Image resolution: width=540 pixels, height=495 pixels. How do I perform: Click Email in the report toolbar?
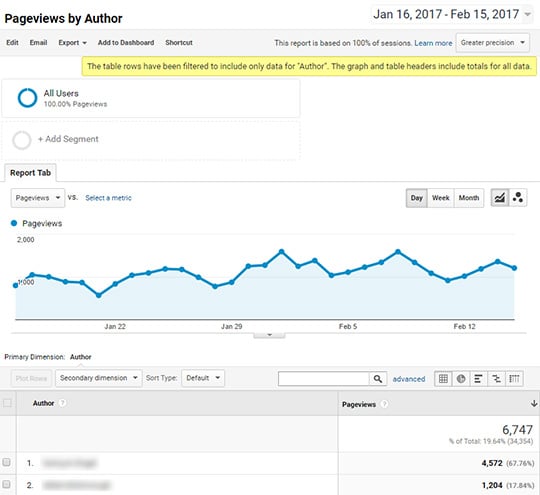pos(38,43)
